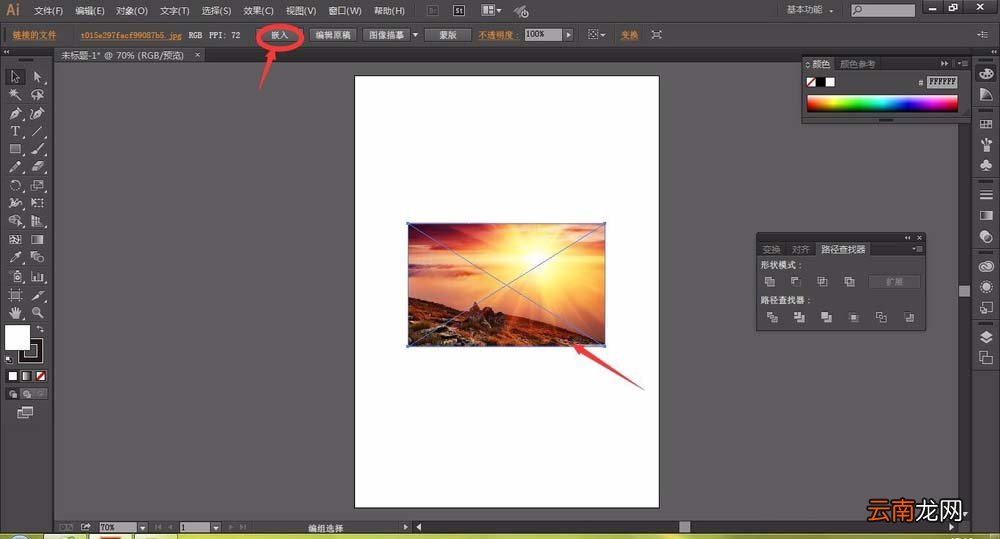Change screen mode icon below toolbox

(x=25, y=413)
